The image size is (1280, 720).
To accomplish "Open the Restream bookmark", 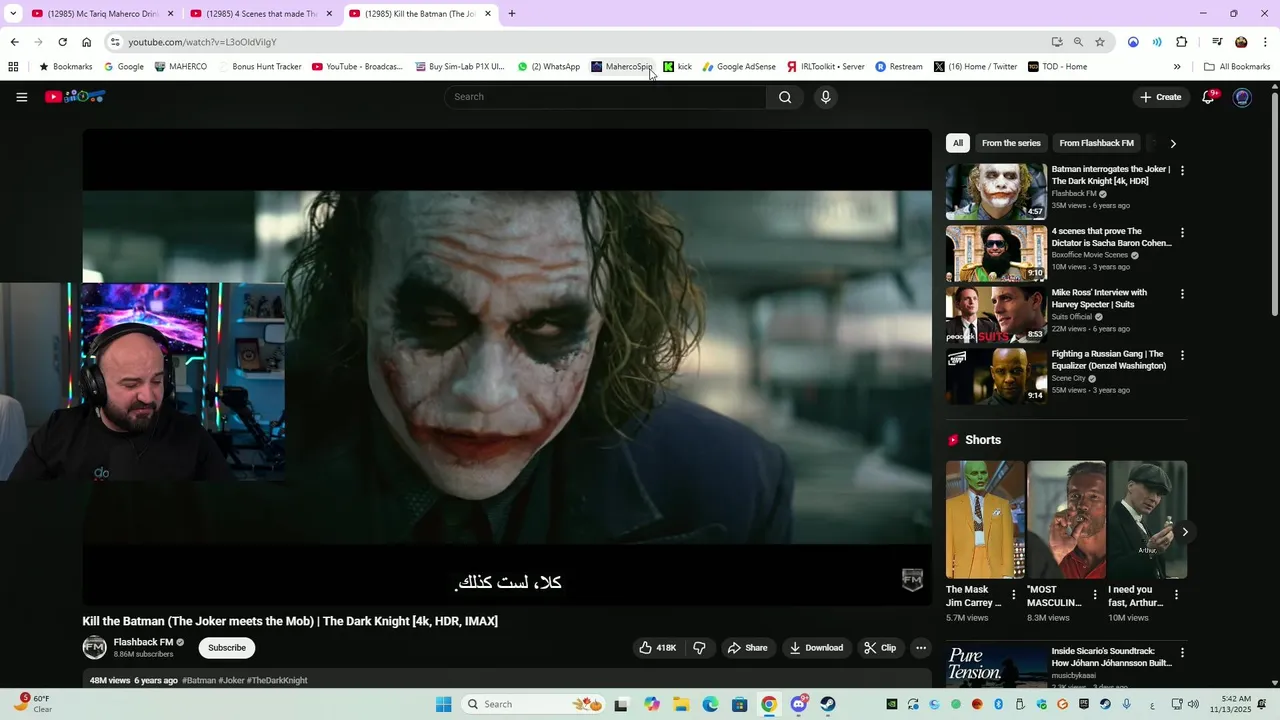I will click(899, 67).
